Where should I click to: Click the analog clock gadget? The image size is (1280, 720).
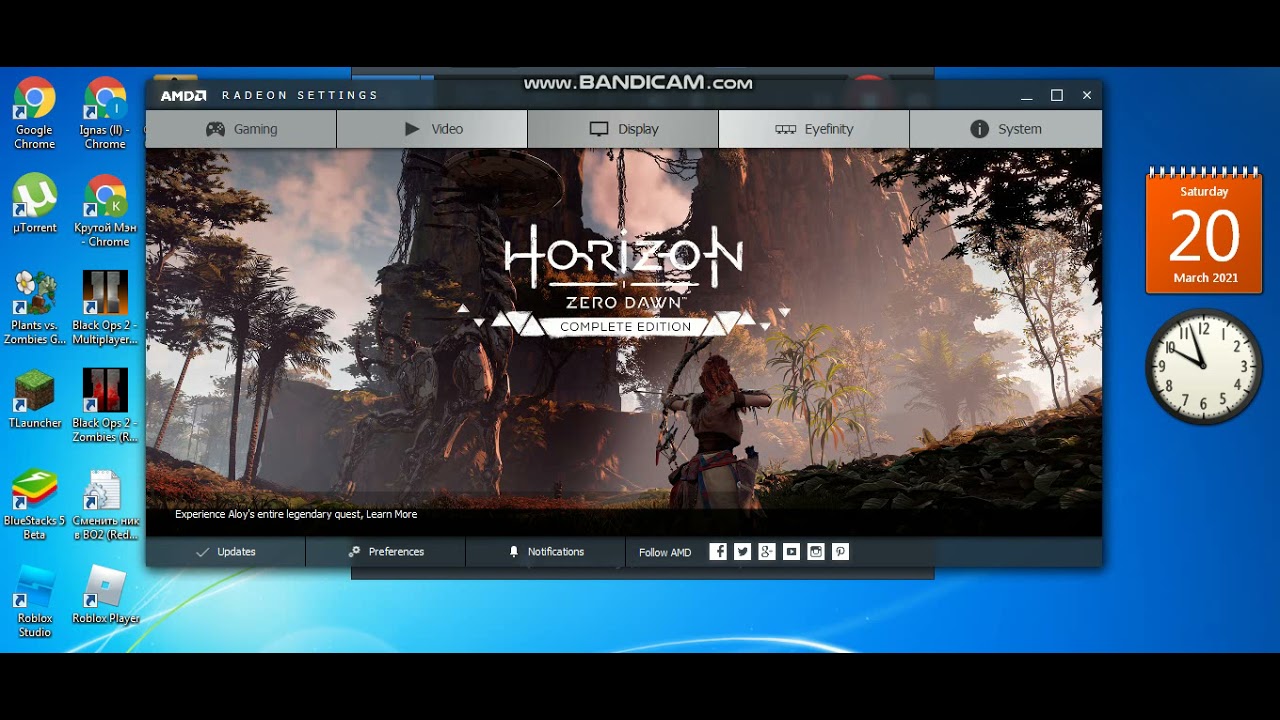(1204, 366)
